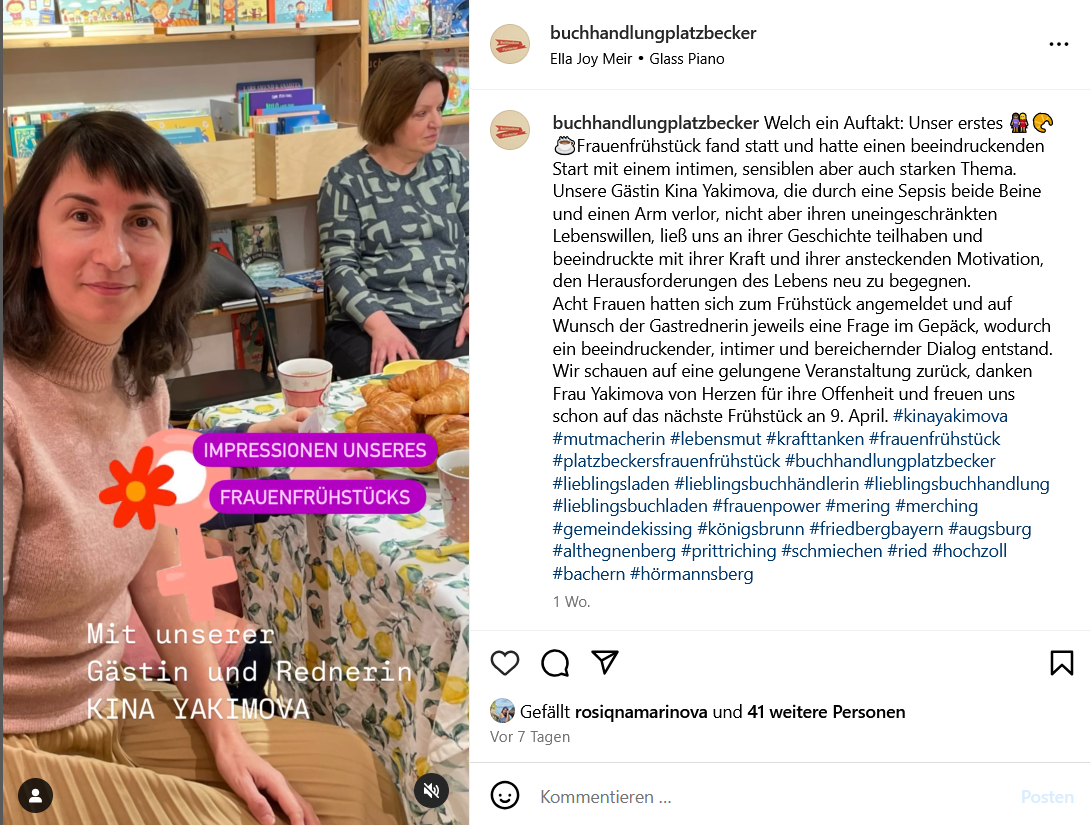Show tagged people icon on video
The image size is (1090, 825).
pyautogui.click(x=35, y=795)
